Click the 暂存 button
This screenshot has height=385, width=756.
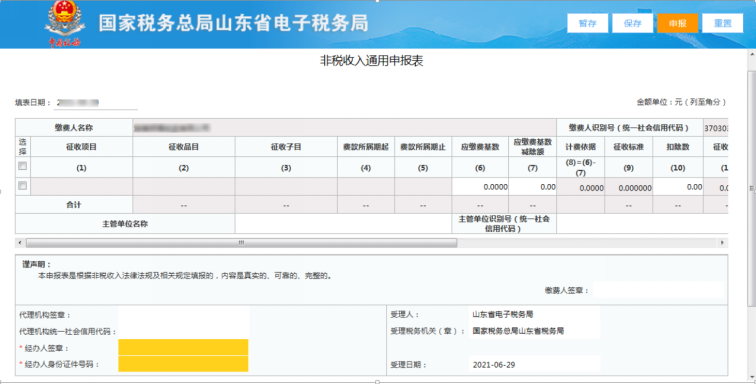[x=587, y=23]
